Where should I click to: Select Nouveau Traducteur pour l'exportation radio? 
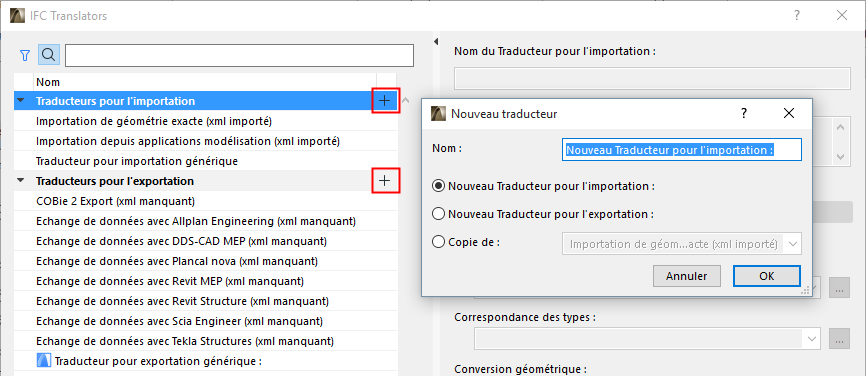click(x=438, y=214)
